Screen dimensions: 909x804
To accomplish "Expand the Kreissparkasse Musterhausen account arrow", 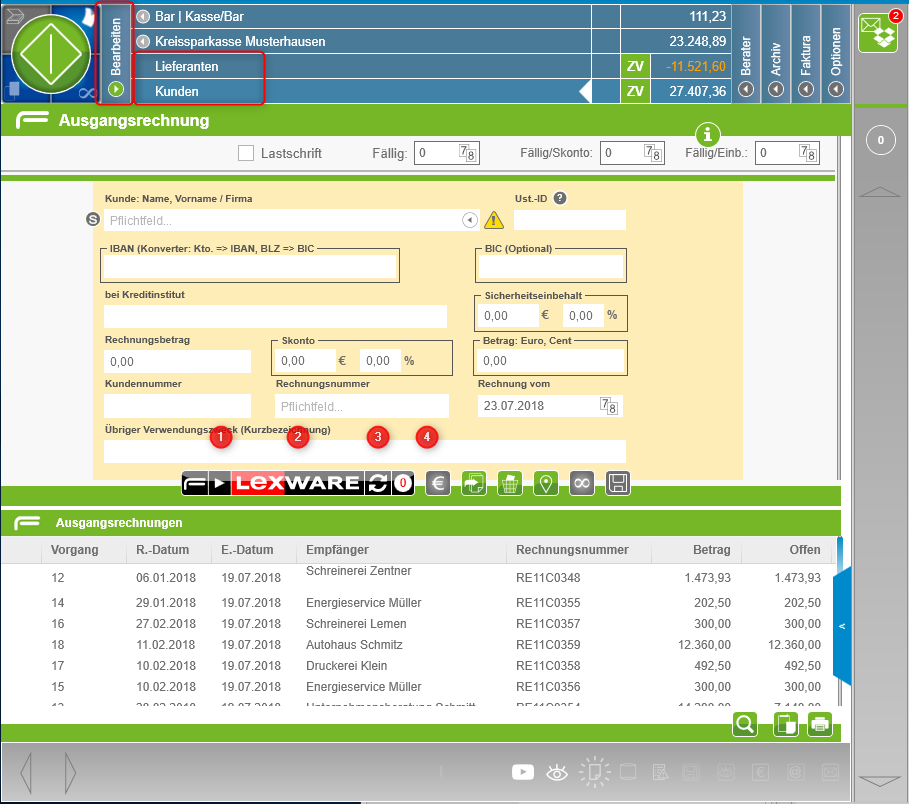I will [x=143, y=42].
